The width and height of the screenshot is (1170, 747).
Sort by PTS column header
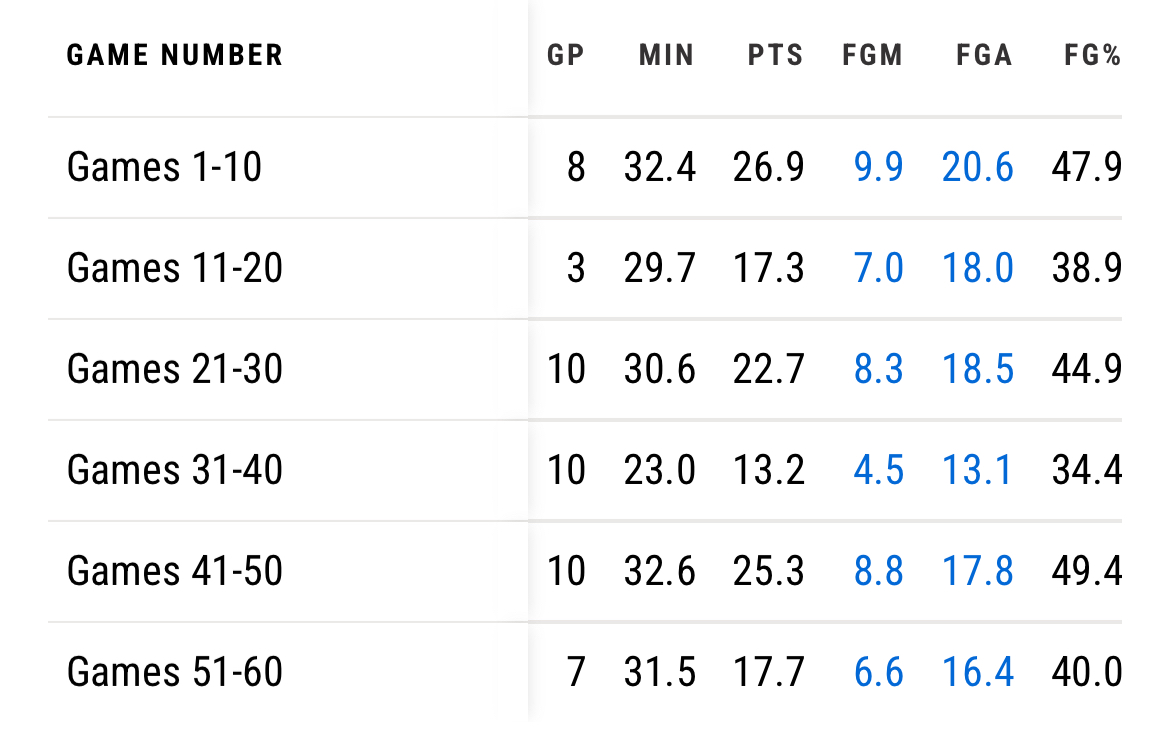pos(775,55)
